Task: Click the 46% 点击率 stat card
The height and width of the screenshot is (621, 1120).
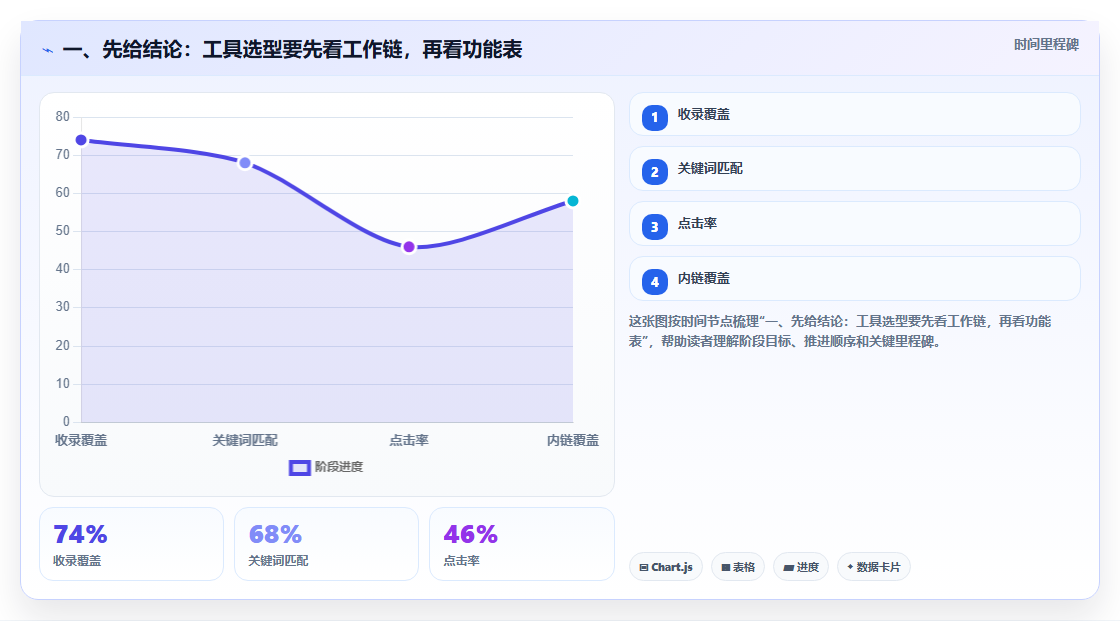Action: 521,544
